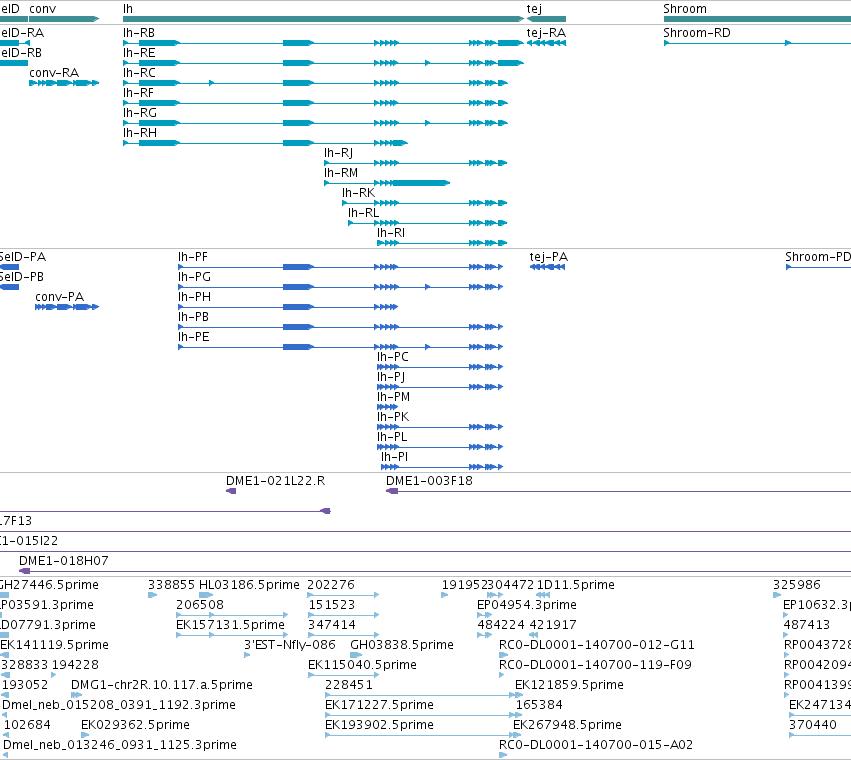Click the purple marker under DME1-021L22.R
Screen dimensions: 851x760
click(x=231, y=491)
